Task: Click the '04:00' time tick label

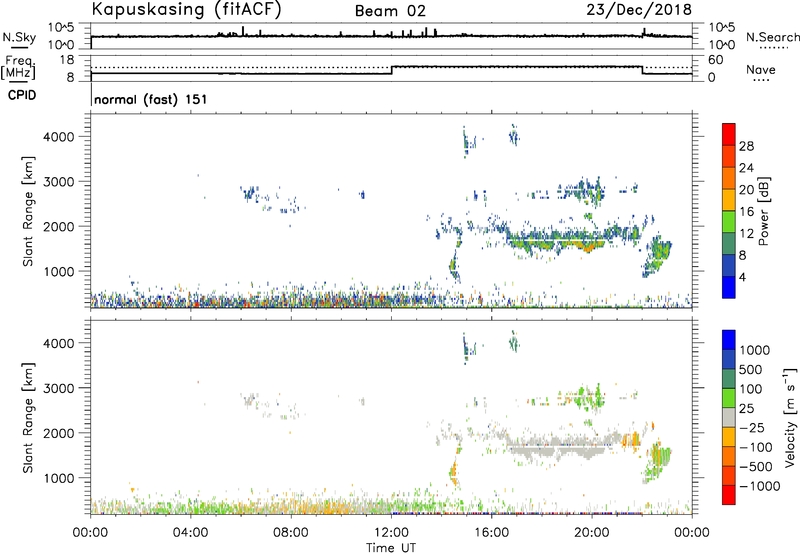Action: (190, 533)
